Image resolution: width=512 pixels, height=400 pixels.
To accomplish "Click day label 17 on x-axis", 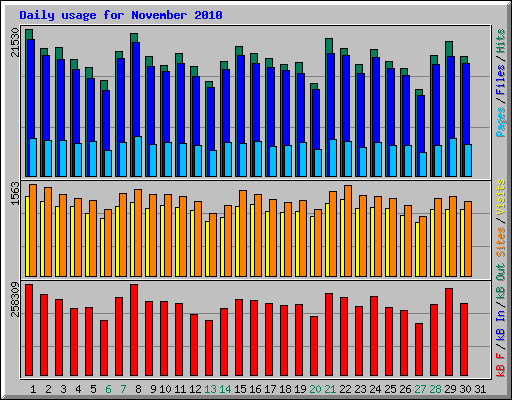I will click(x=270, y=389).
